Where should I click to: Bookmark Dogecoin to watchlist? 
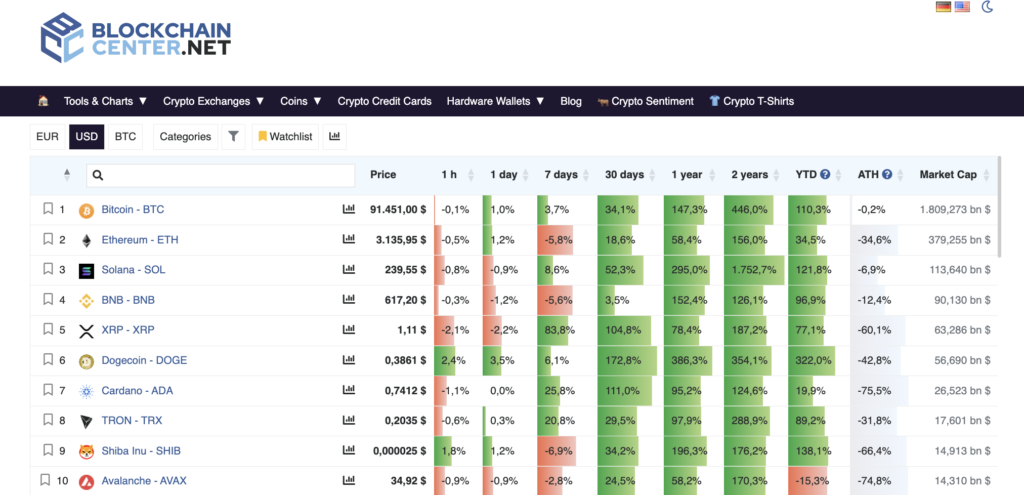[48, 360]
